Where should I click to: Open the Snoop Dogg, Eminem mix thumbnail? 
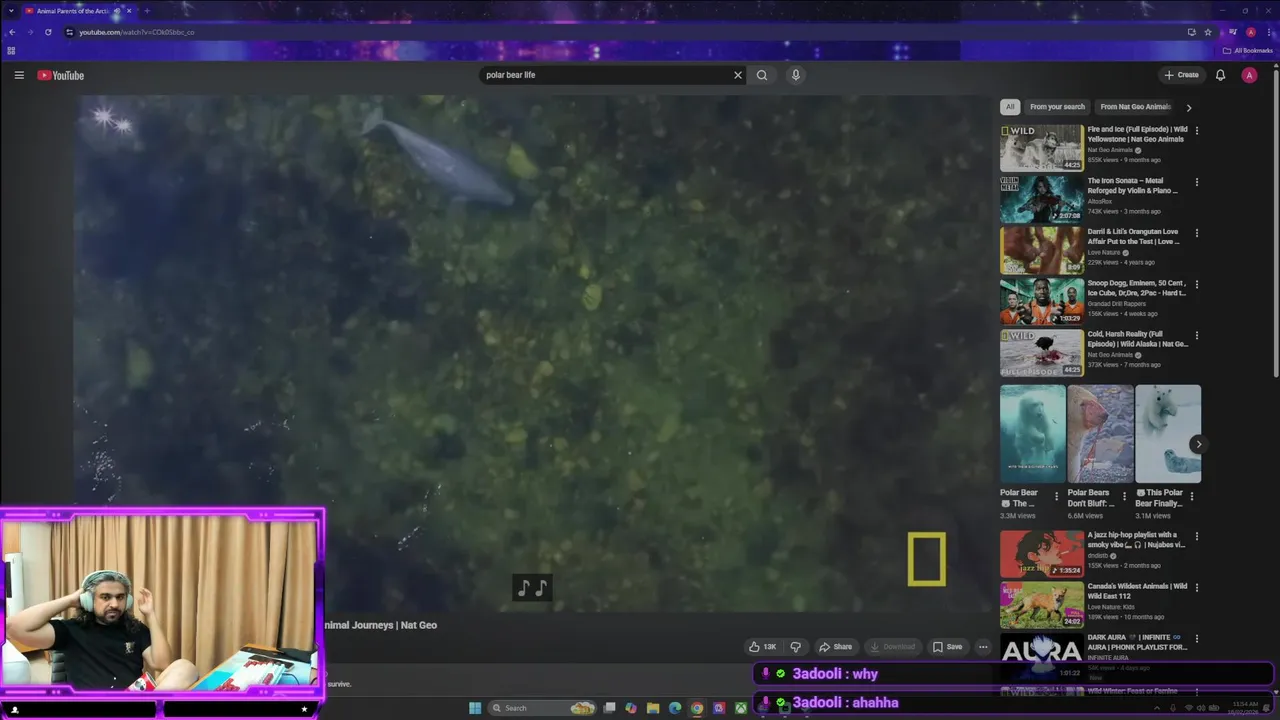1041,301
